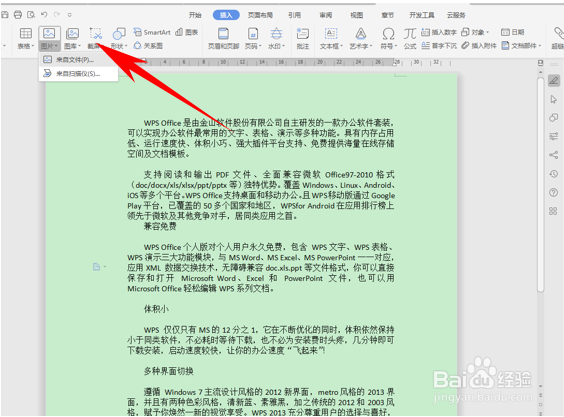
Task: Open the 页面布局 tab
Action: [260, 15]
